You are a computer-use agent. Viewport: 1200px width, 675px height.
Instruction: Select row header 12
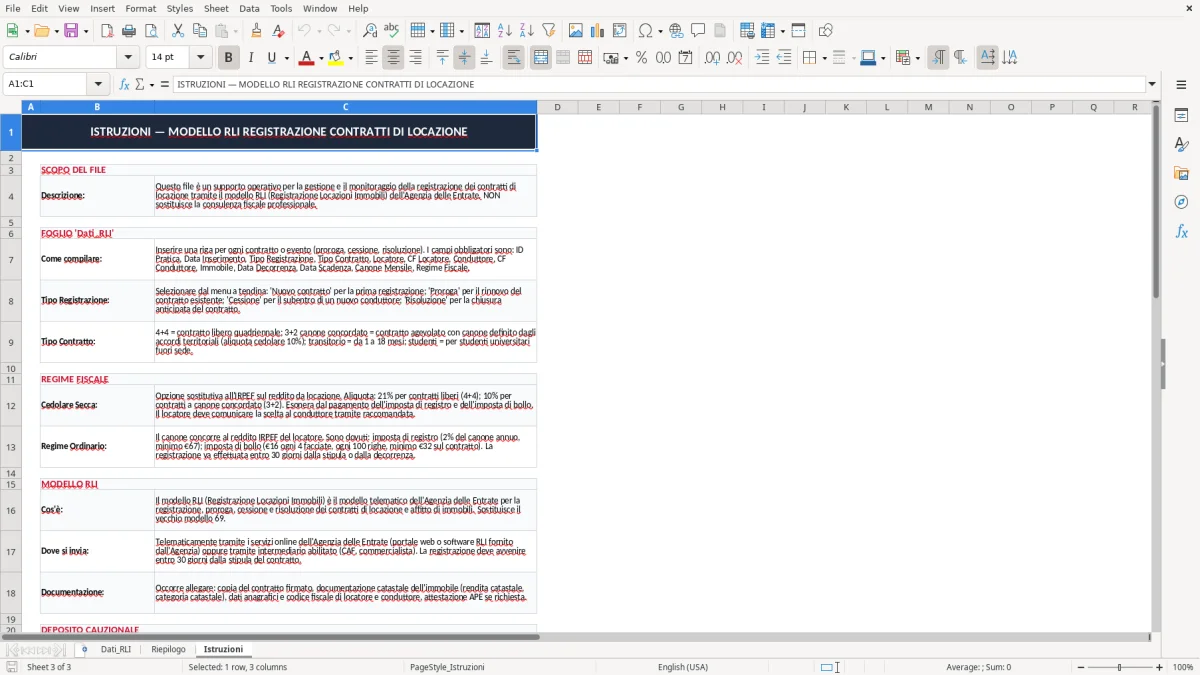11,405
